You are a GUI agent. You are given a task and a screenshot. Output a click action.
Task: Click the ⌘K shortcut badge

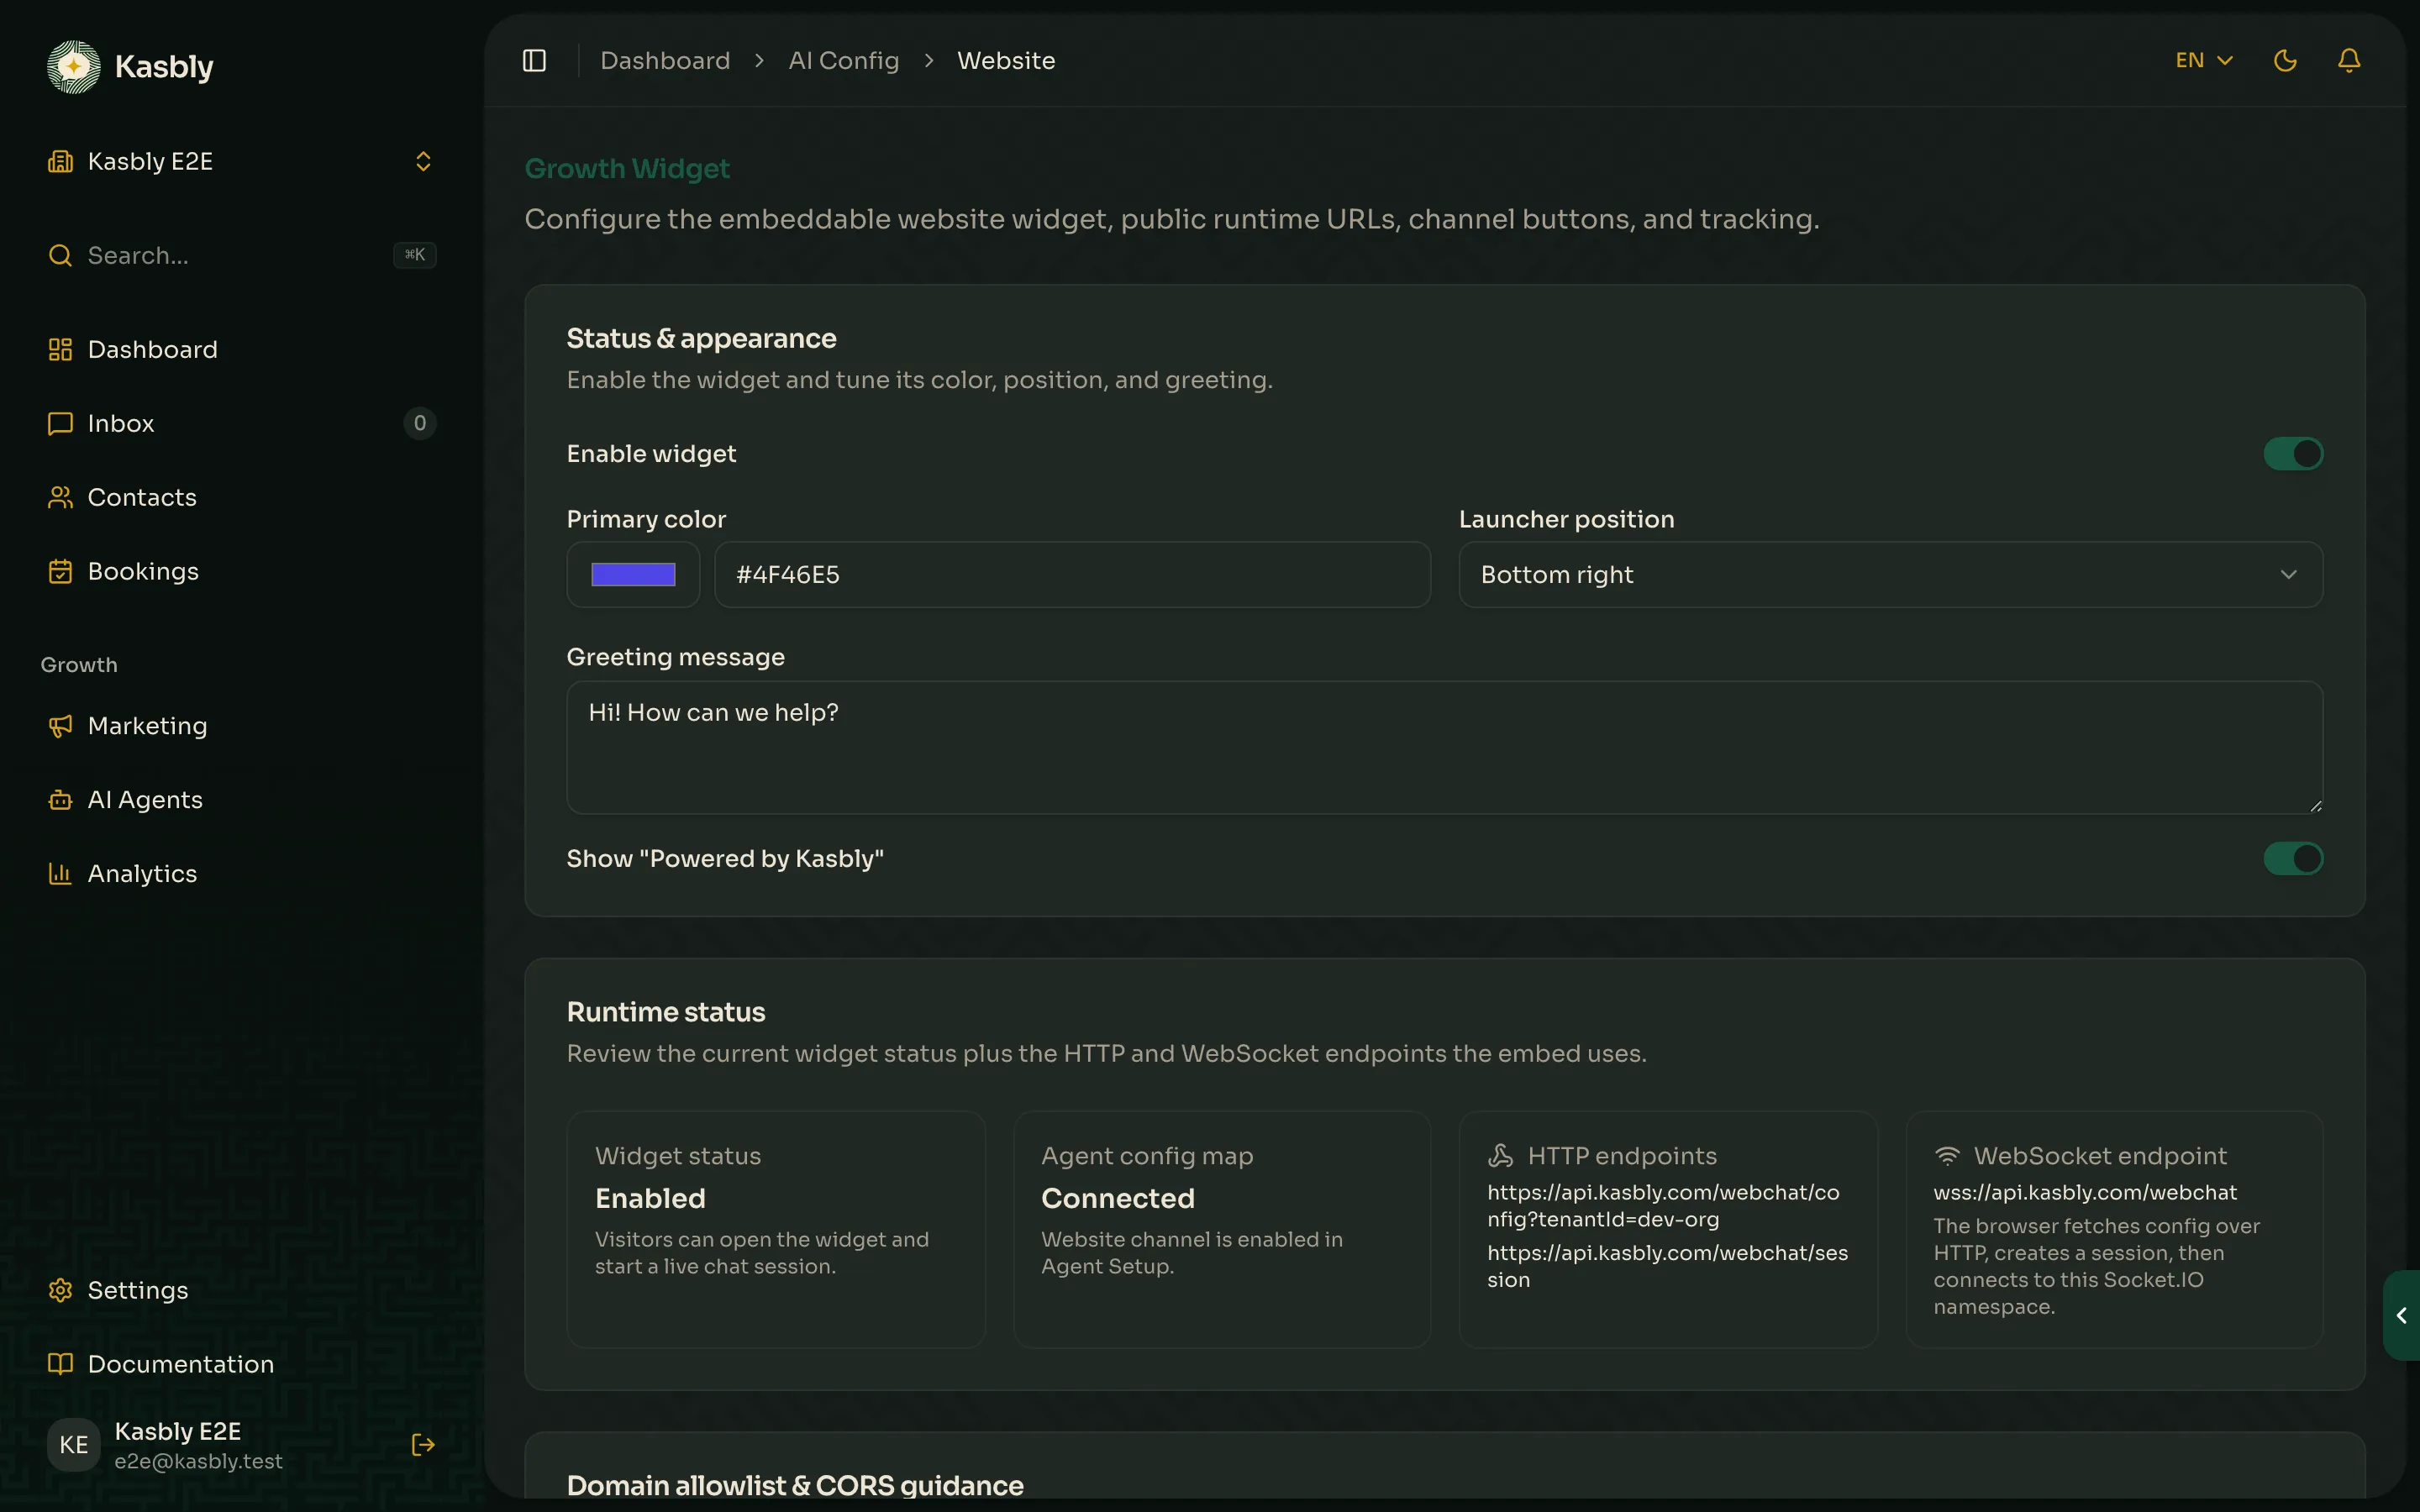414,255
